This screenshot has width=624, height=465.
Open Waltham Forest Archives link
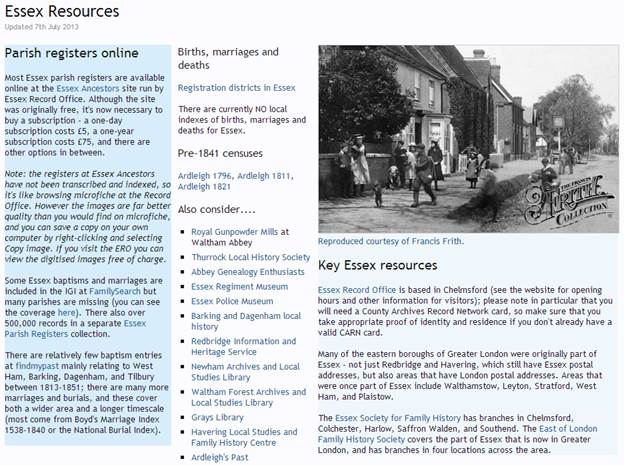(x=249, y=397)
